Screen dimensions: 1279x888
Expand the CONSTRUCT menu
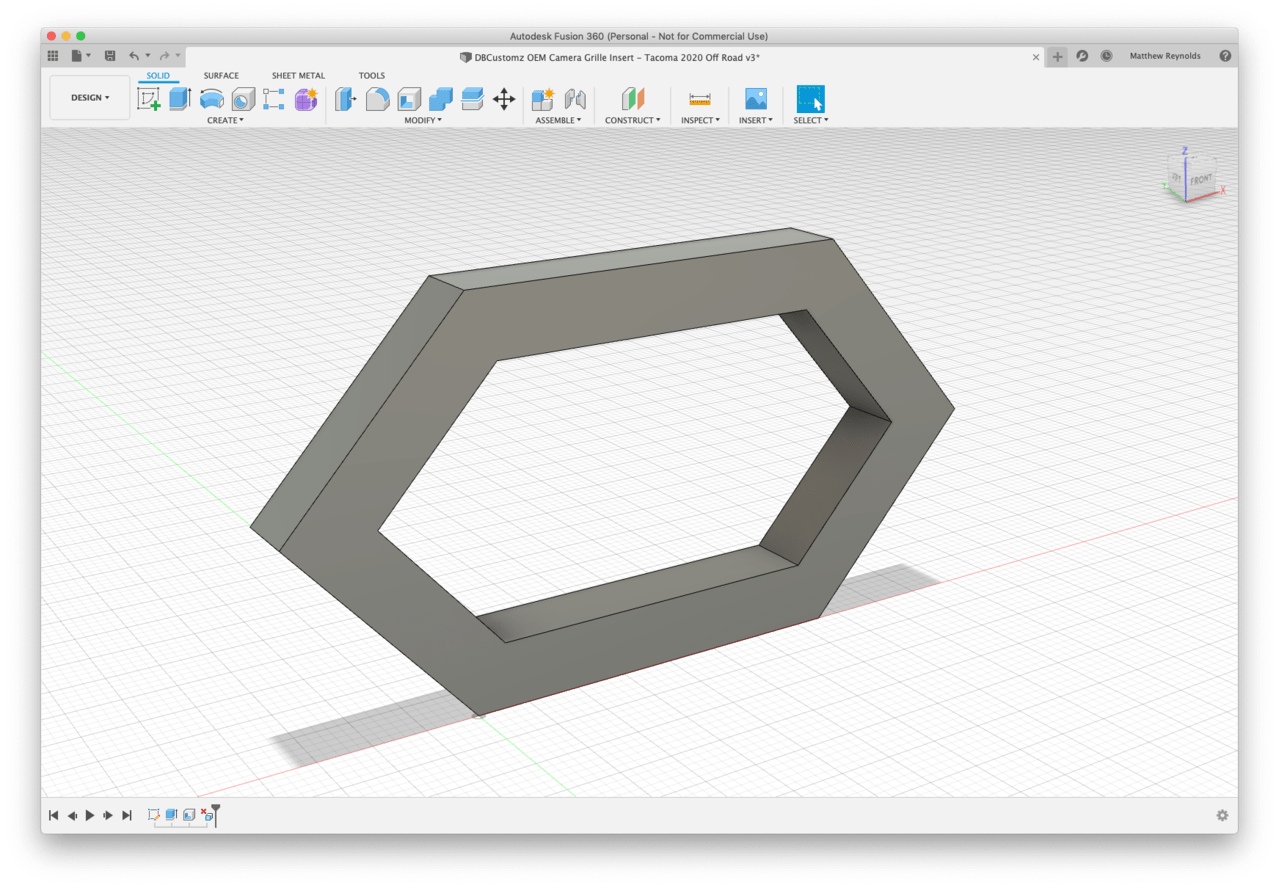click(633, 120)
